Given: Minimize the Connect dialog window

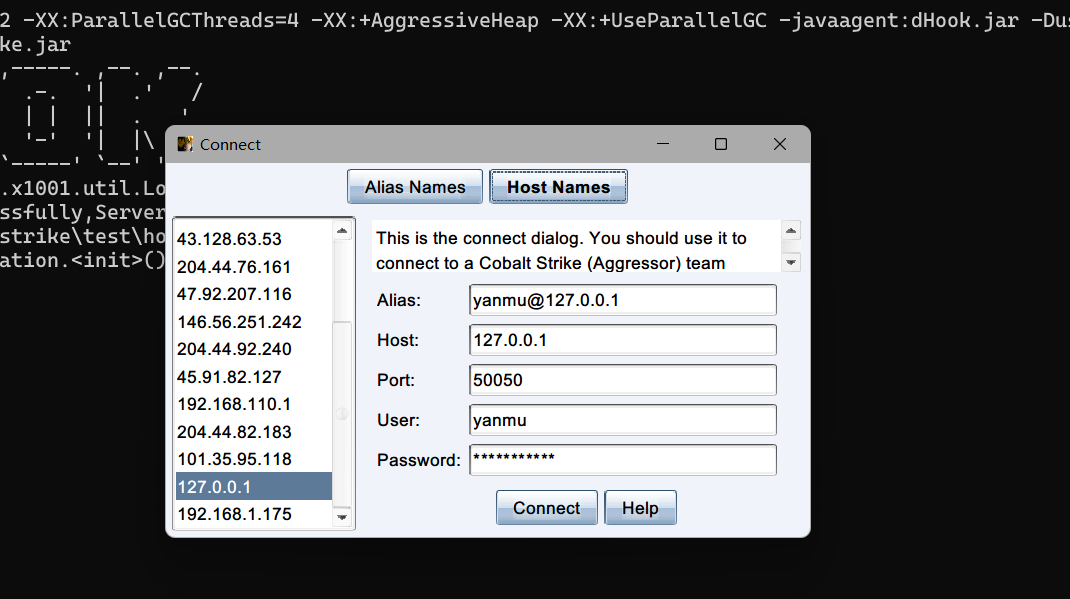Looking at the screenshot, I should tap(663, 144).
